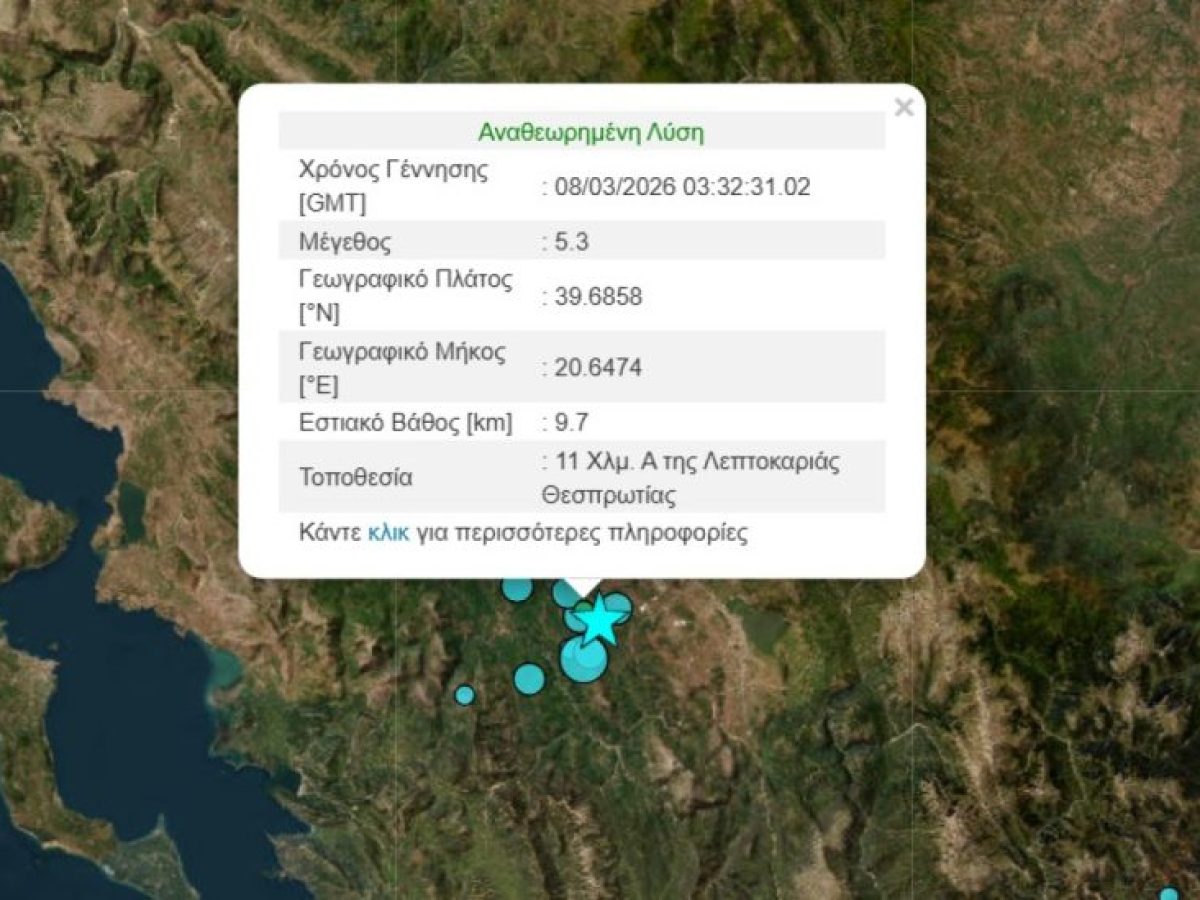1200x900 pixels.
Task: Click the largest cyan circle below the star
Action: (583, 660)
